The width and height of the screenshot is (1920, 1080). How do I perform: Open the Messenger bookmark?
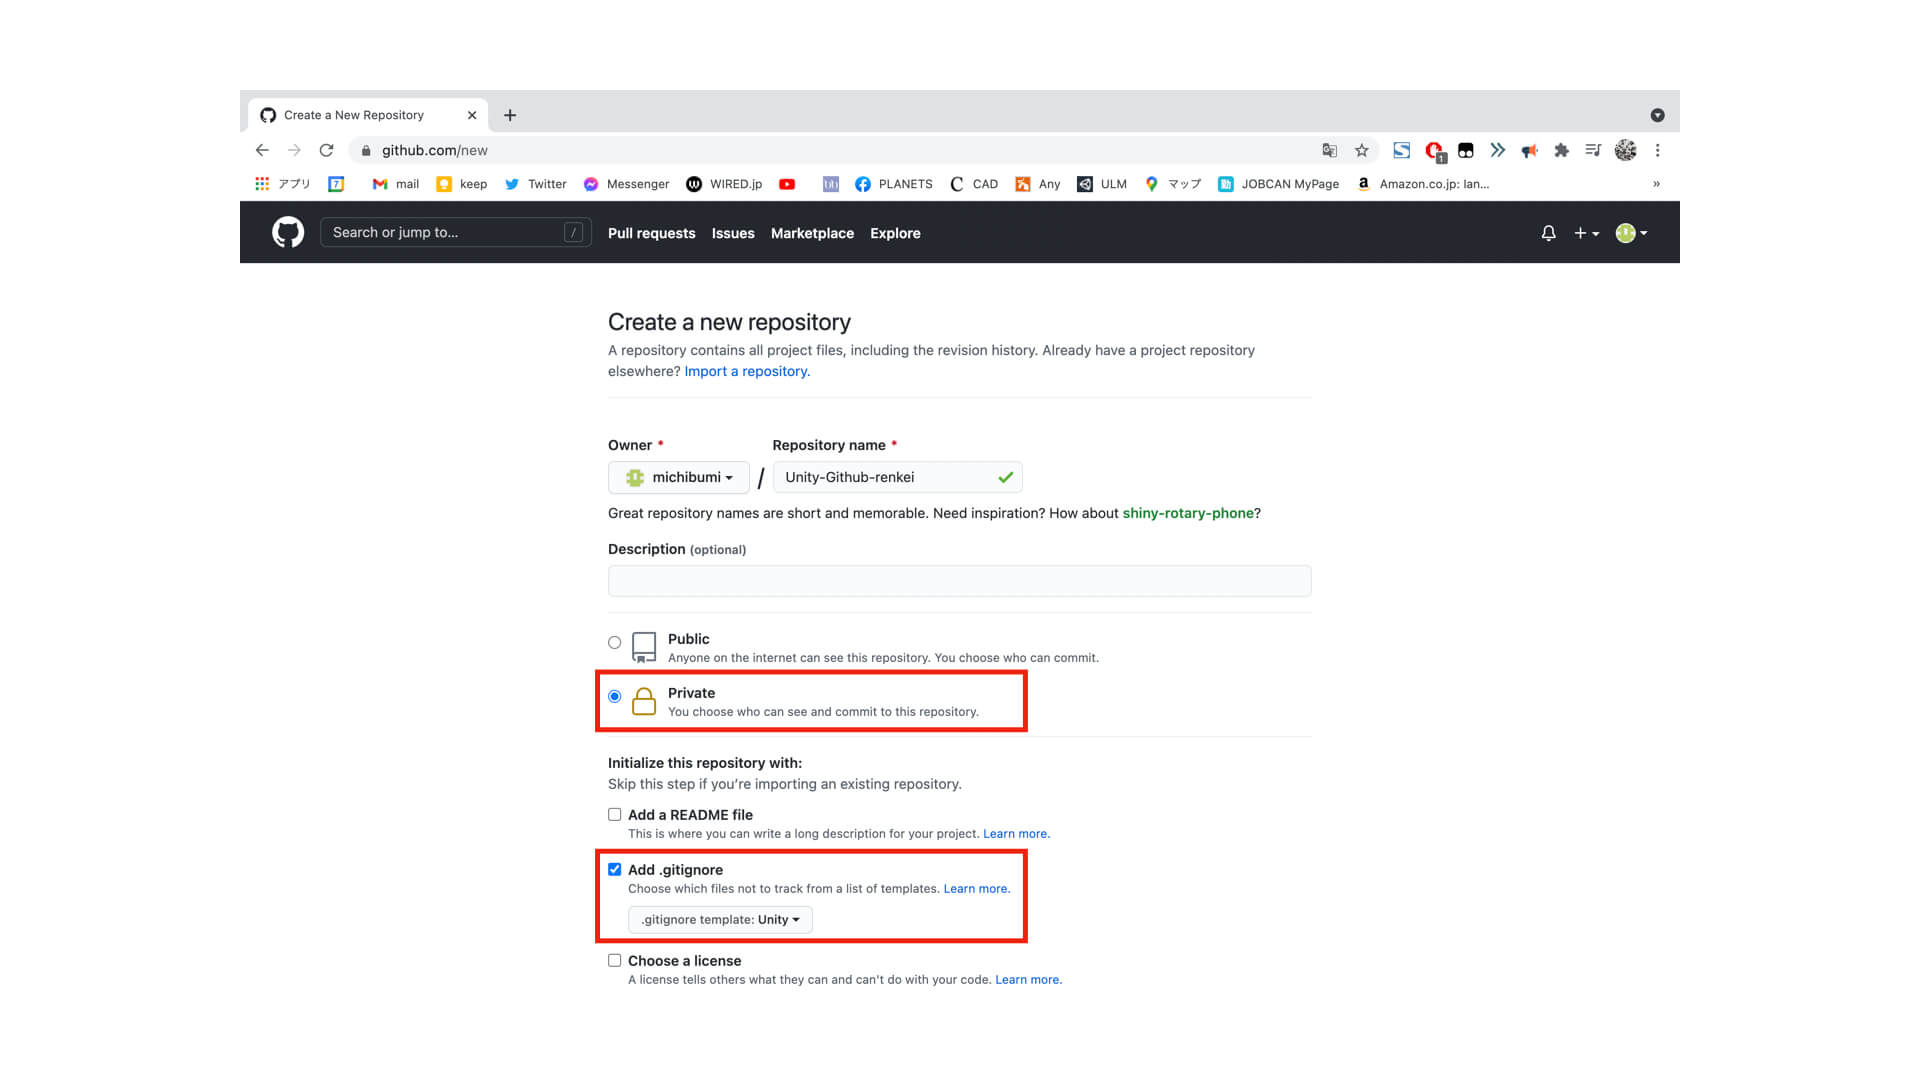click(626, 184)
